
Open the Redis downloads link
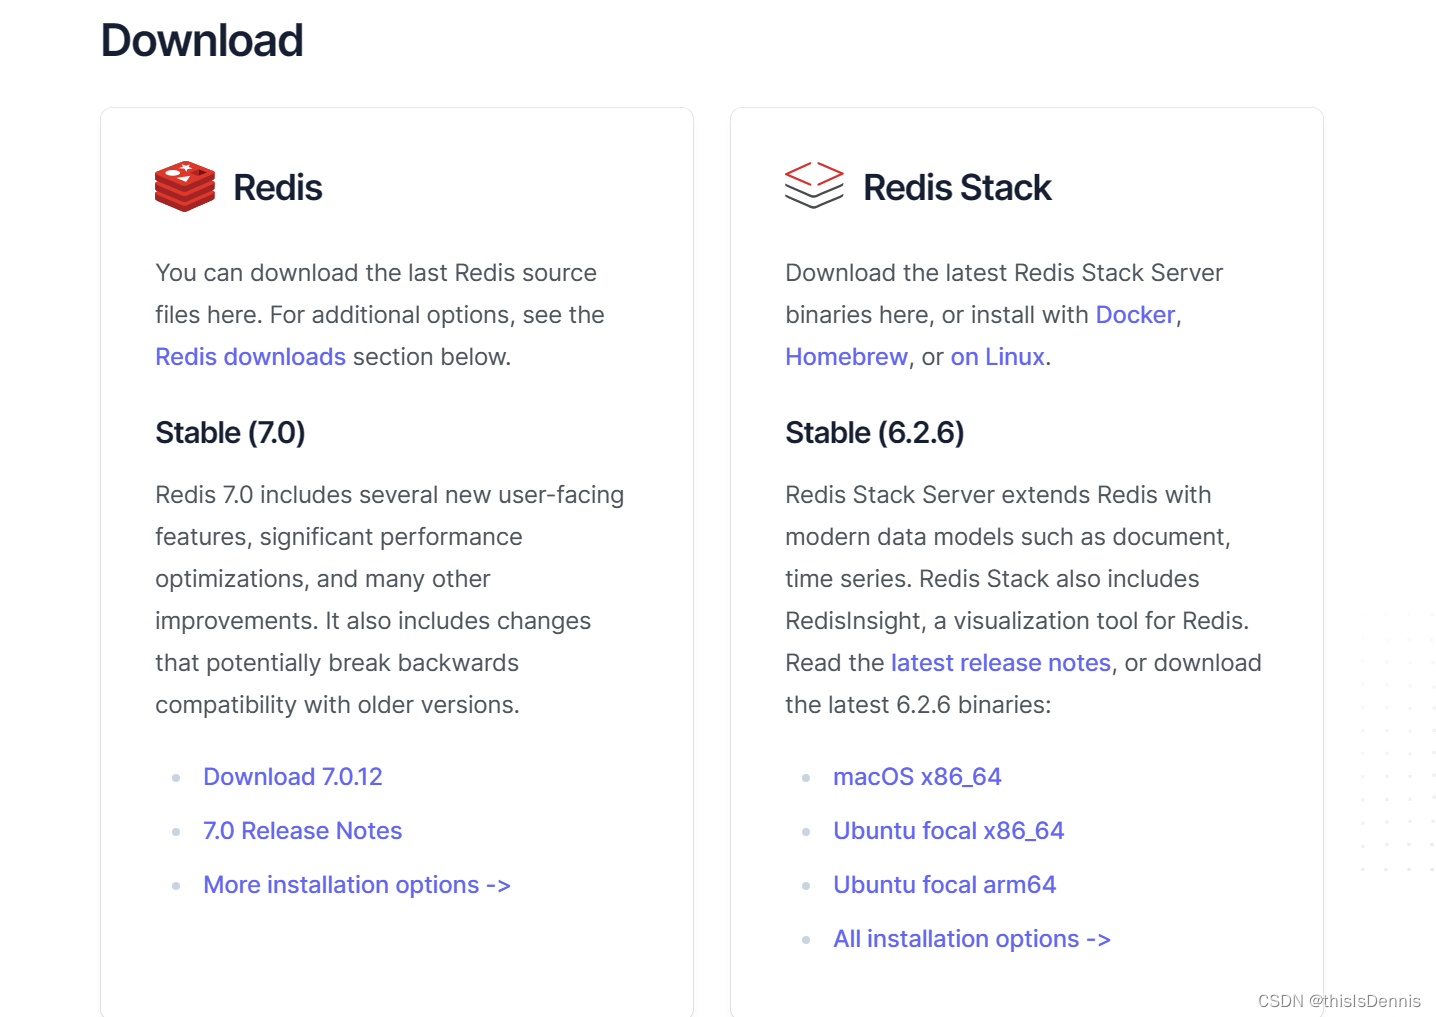pyautogui.click(x=250, y=357)
